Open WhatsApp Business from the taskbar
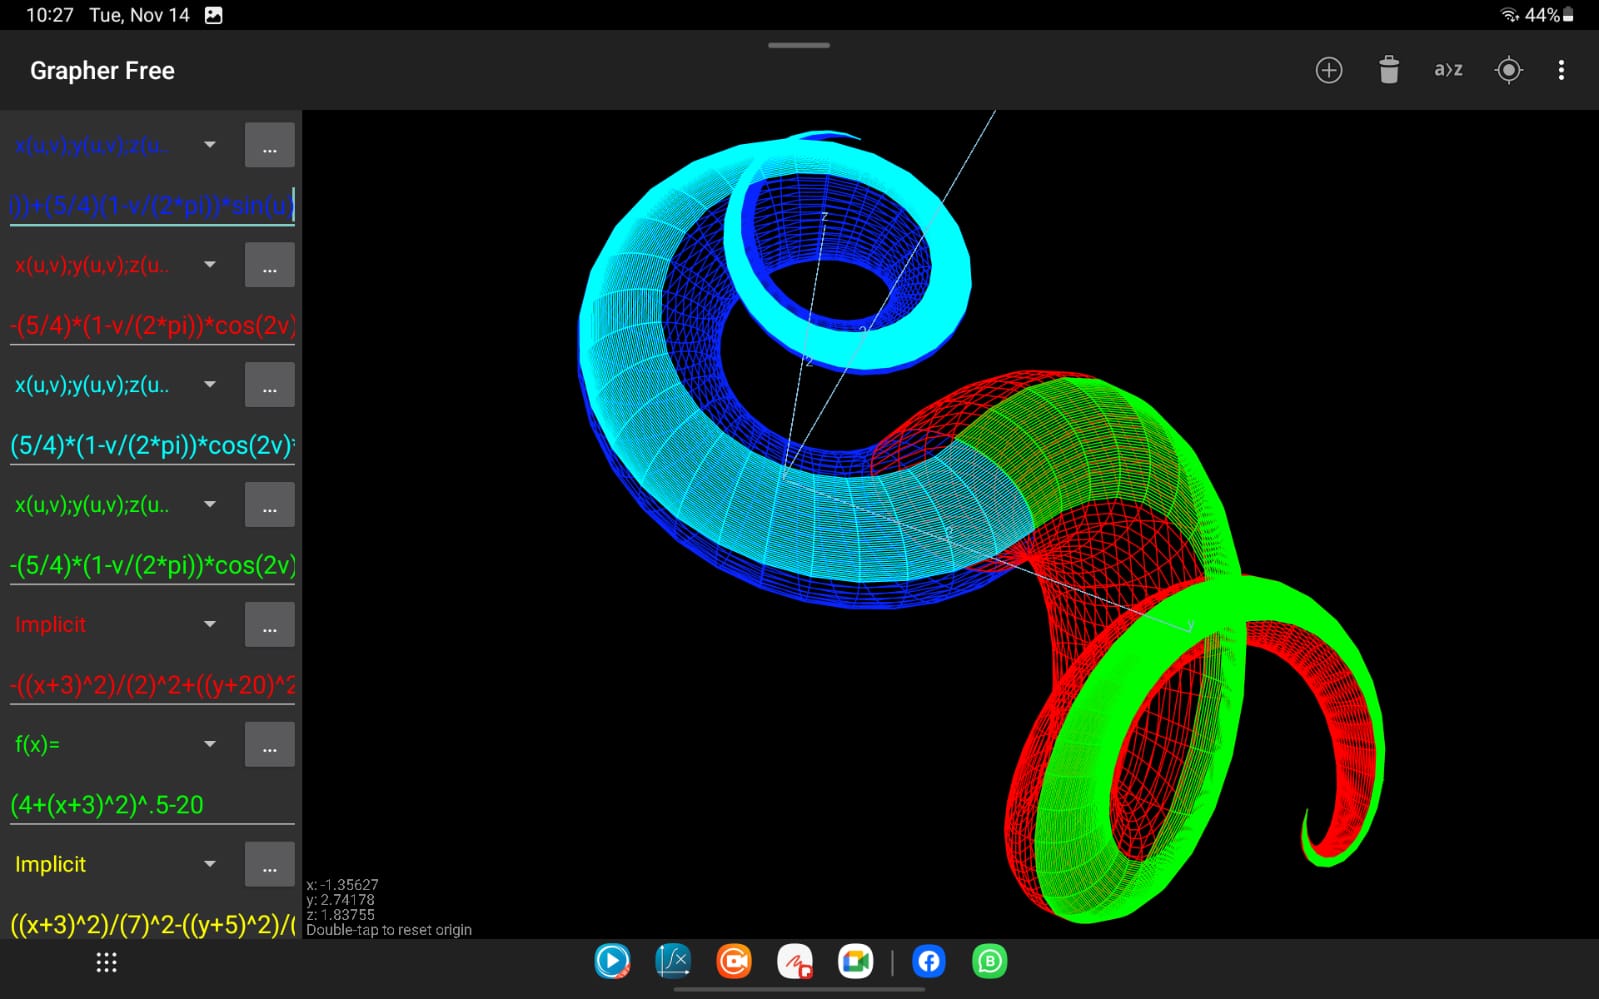The width and height of the screenshot is (1599, 999). 989,961
